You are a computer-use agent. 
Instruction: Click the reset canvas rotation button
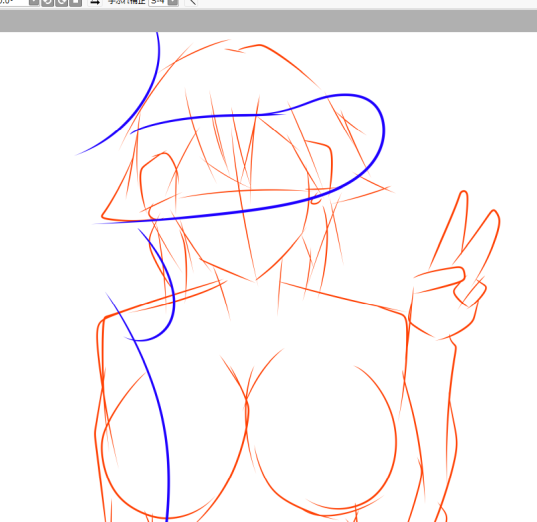coord(75,2)
